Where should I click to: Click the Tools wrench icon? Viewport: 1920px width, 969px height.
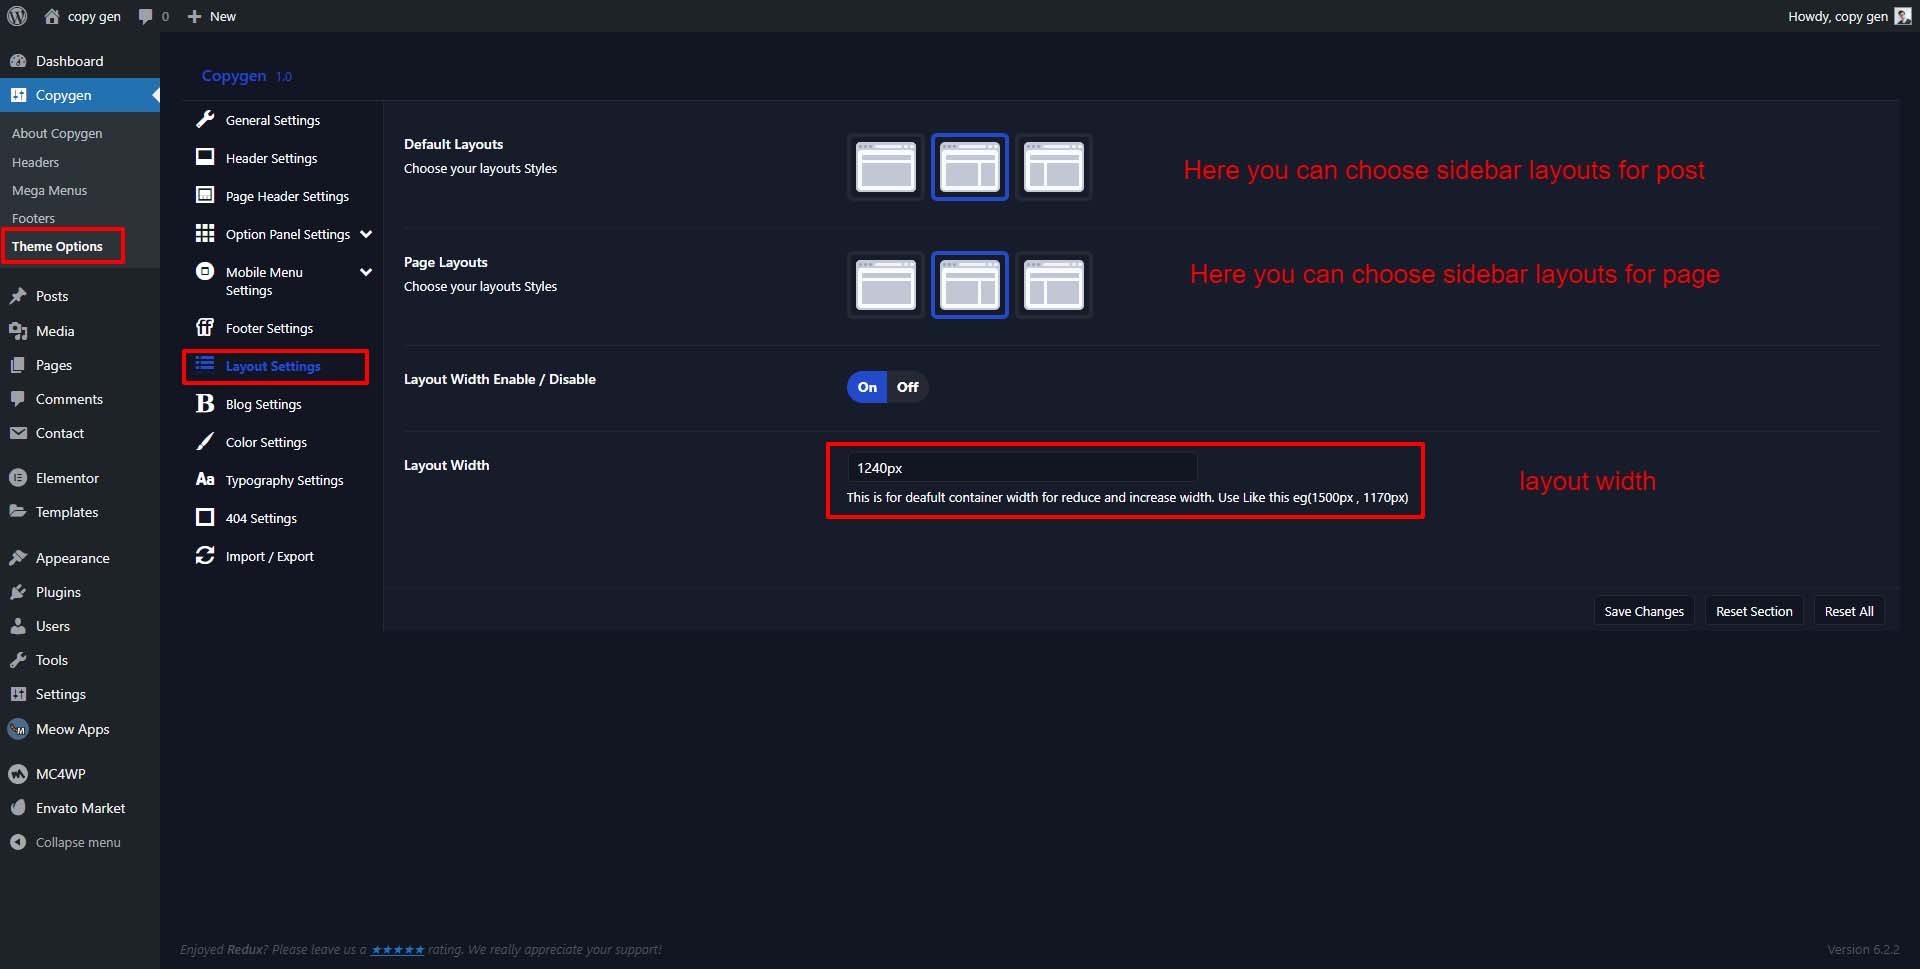pos(18,660)
